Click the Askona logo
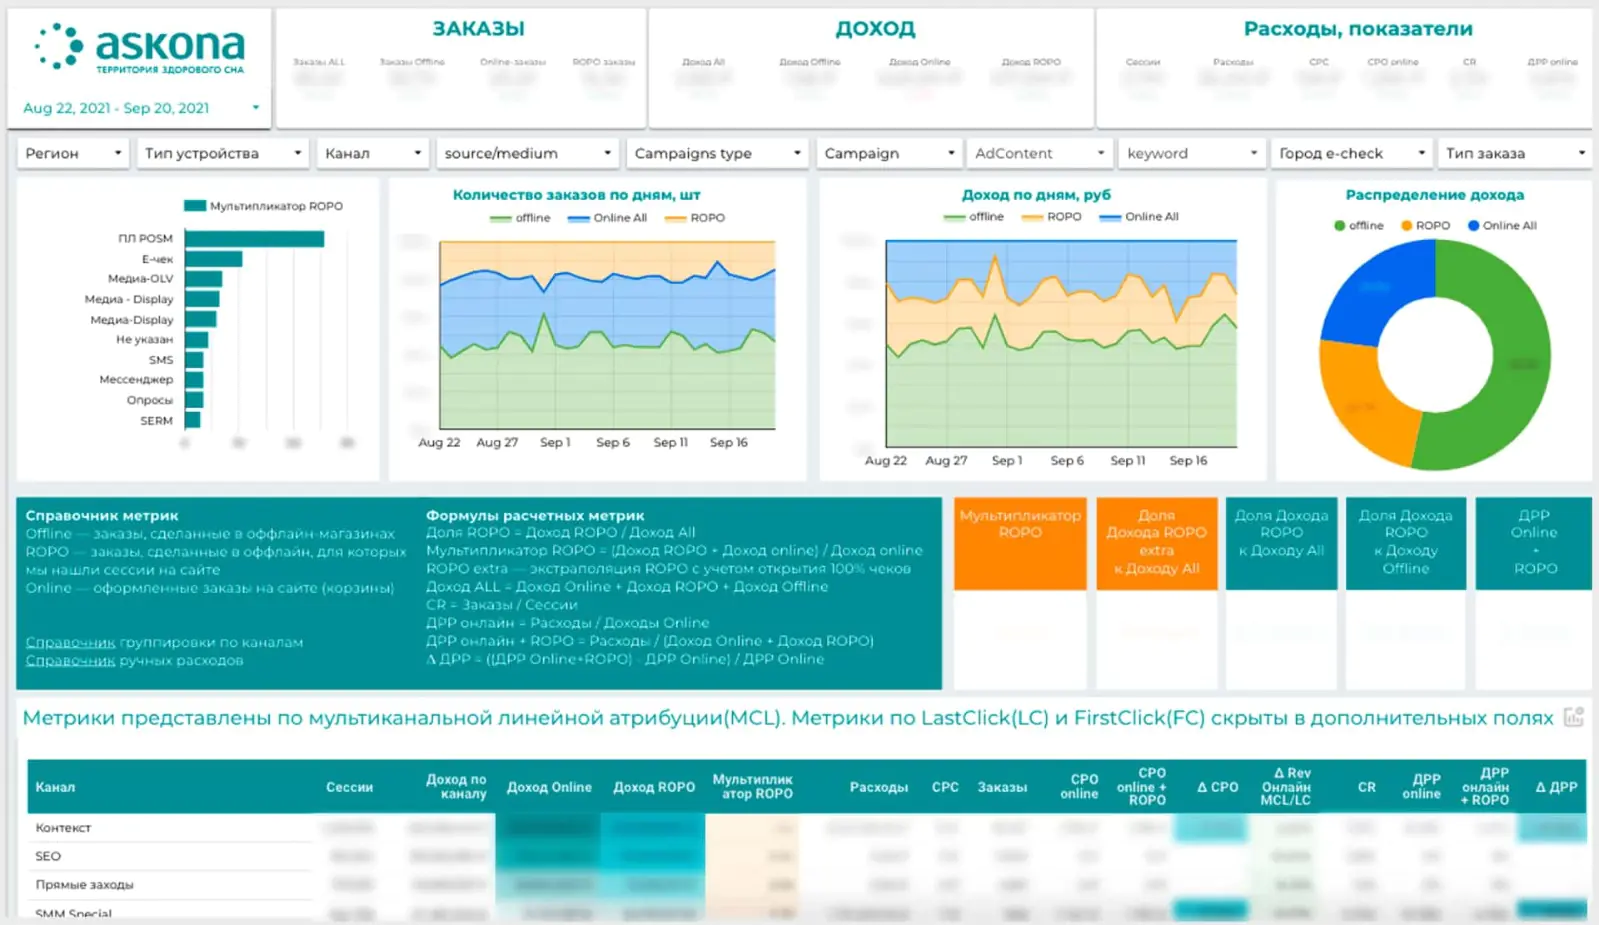1599x925 pixels. (139, 48)
